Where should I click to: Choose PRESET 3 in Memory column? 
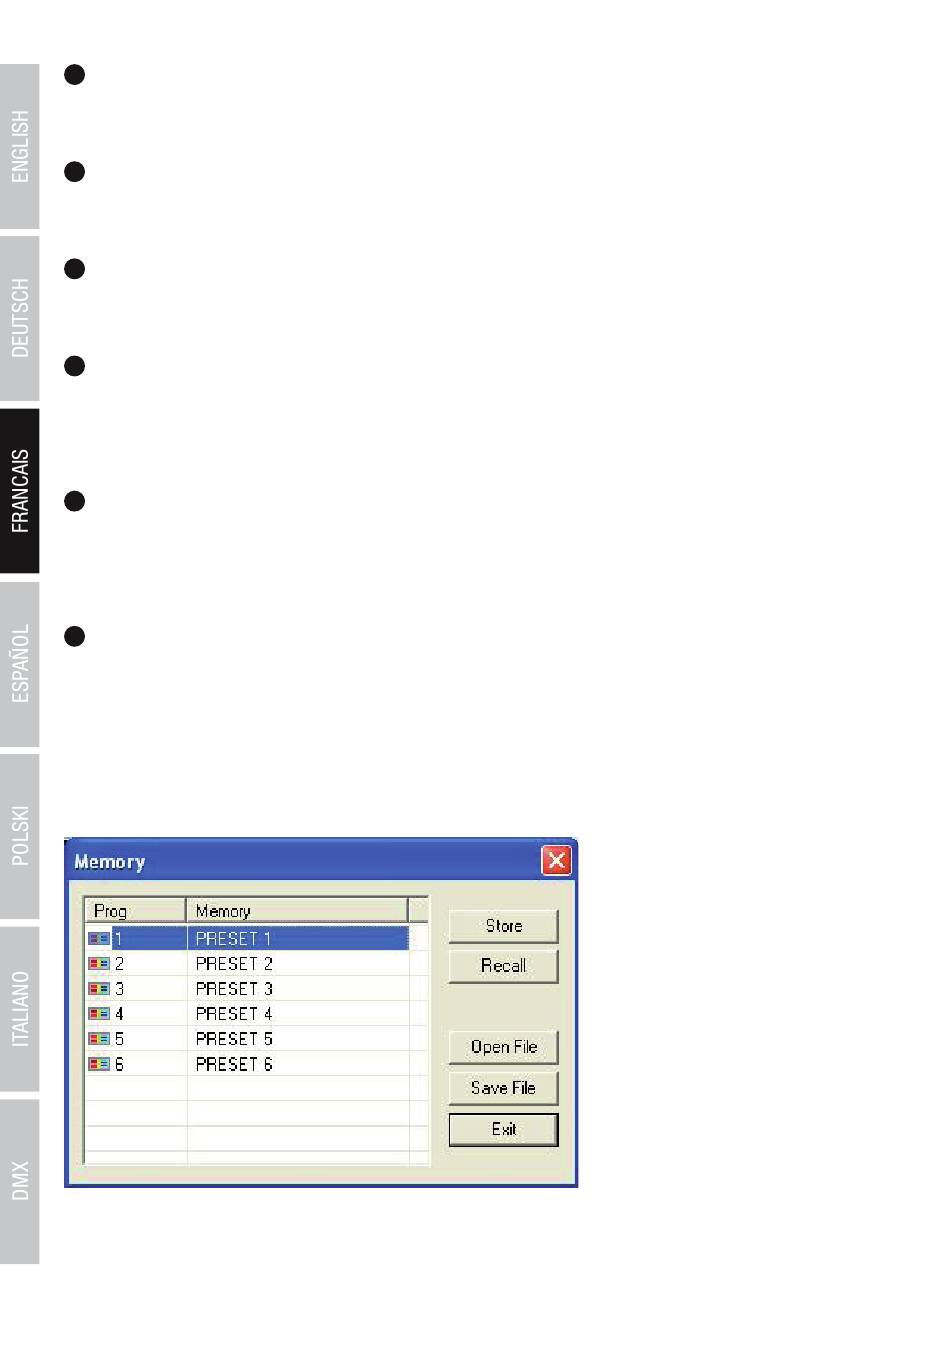(x=234, y=989)
